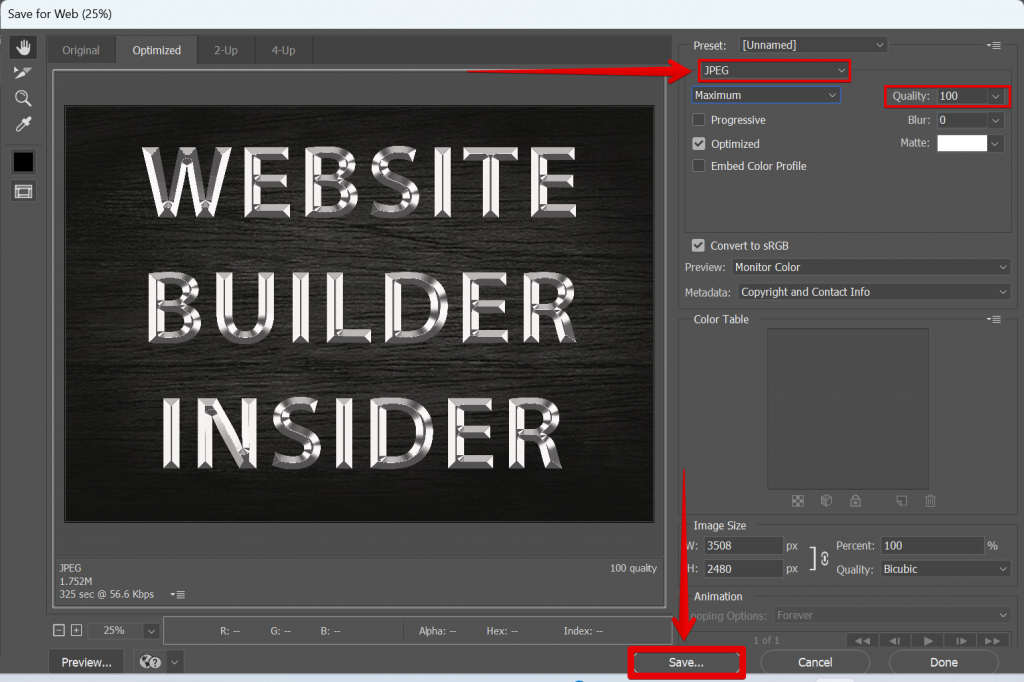Click the Save button
Viewport: 1024px width, 682px height.
tap(686, 662)
